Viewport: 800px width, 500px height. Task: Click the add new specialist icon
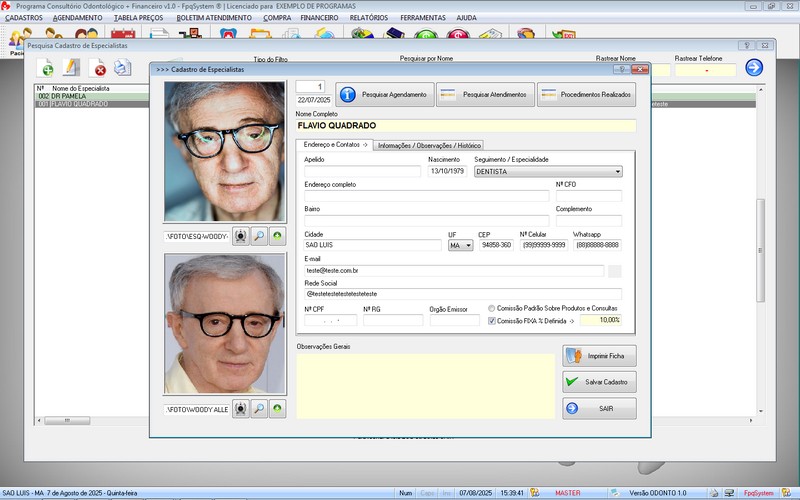click(46, 68)
